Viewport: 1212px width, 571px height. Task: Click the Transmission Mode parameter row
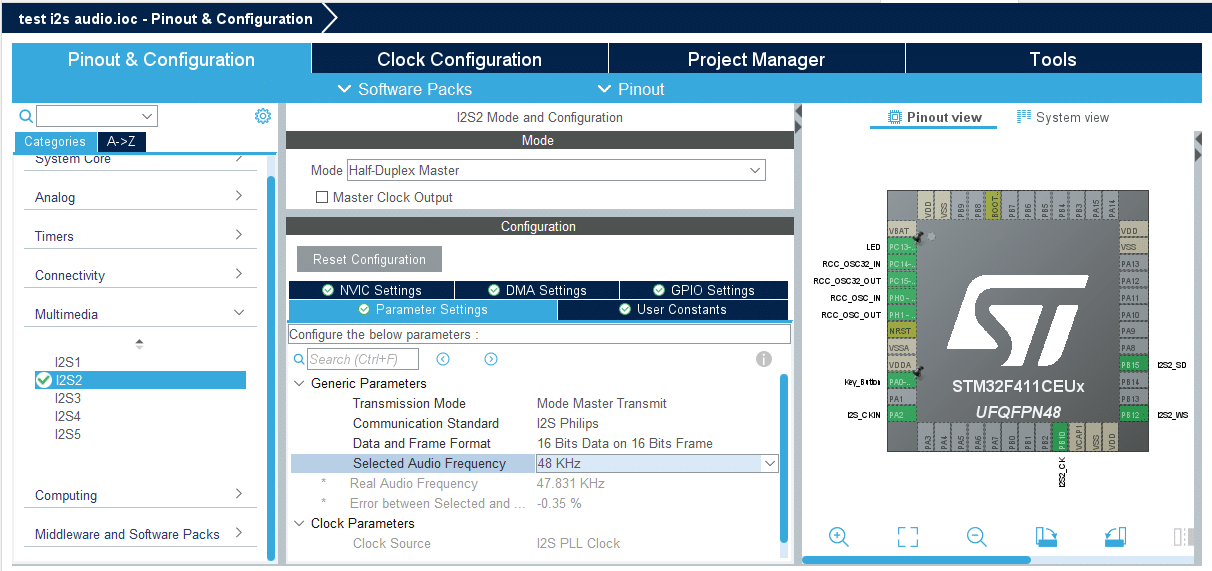535,403
